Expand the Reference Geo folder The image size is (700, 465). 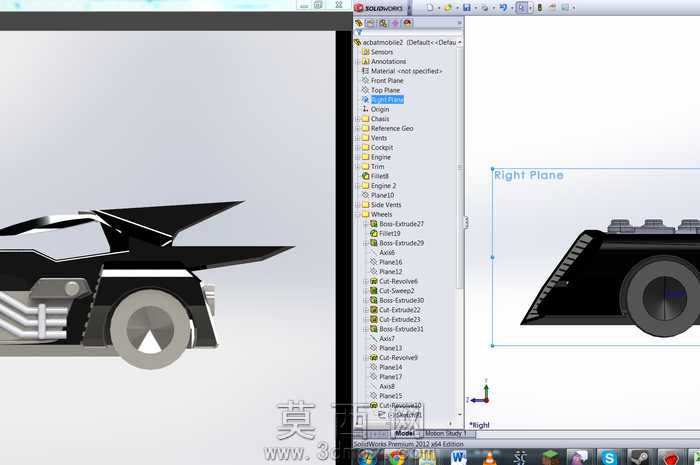tap(358, 129)
